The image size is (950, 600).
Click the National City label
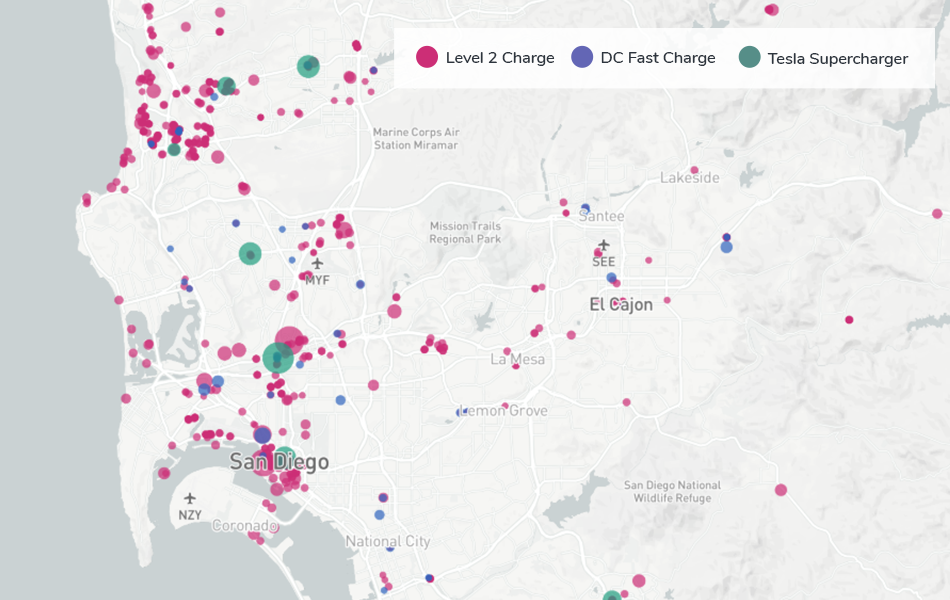tap(386, 541)
